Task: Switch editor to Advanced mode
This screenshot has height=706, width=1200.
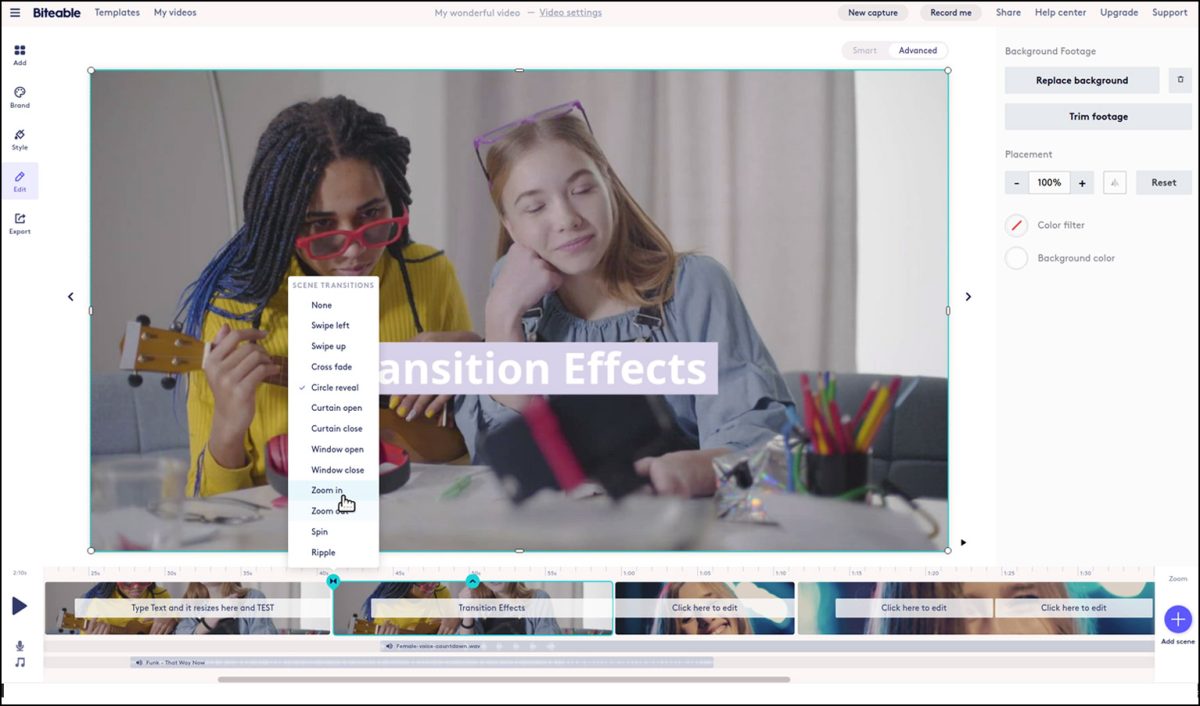Action: click(917, 50)
